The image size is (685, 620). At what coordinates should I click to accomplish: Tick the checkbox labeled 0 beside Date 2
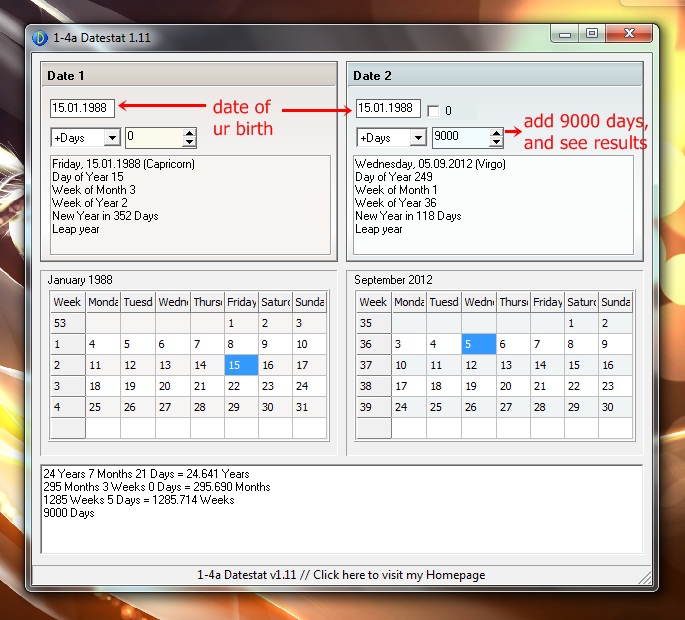pos(433,111)
